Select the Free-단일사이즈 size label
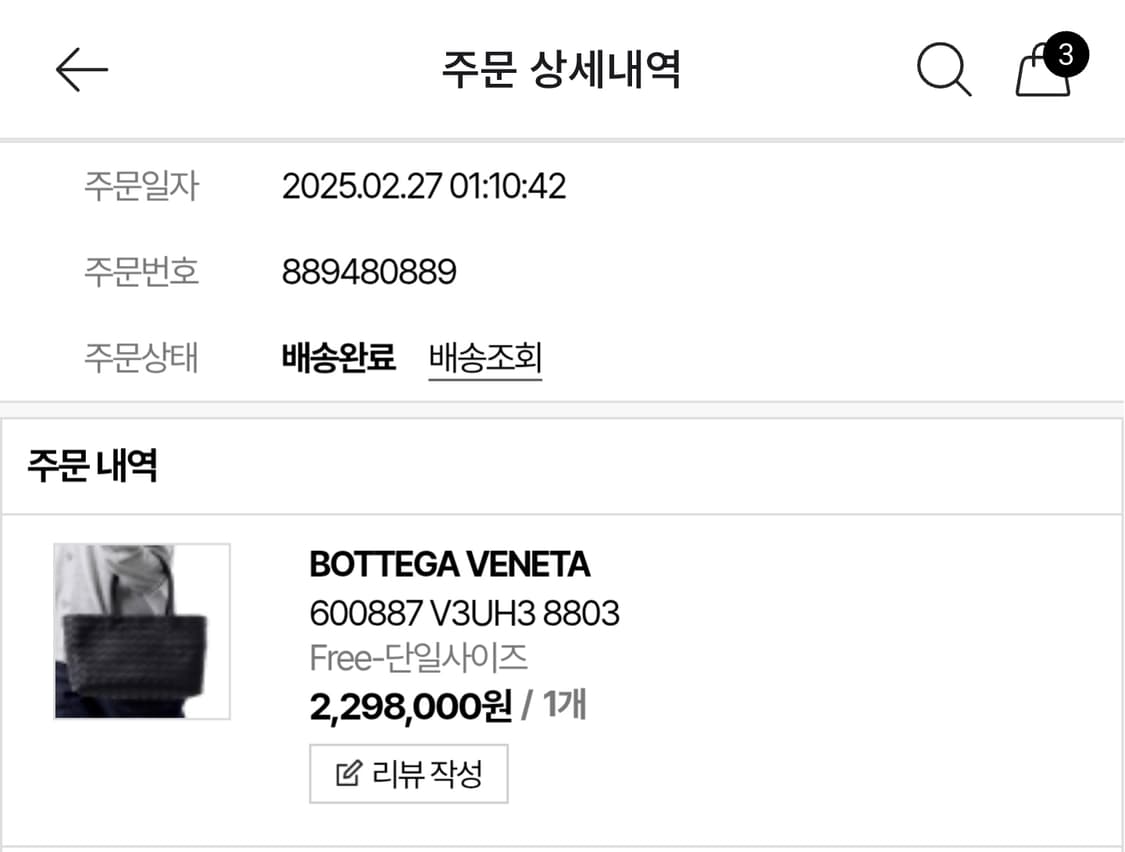Image resolution: width=1125 pixels, height=852 pixels. [x=419, y=658]
